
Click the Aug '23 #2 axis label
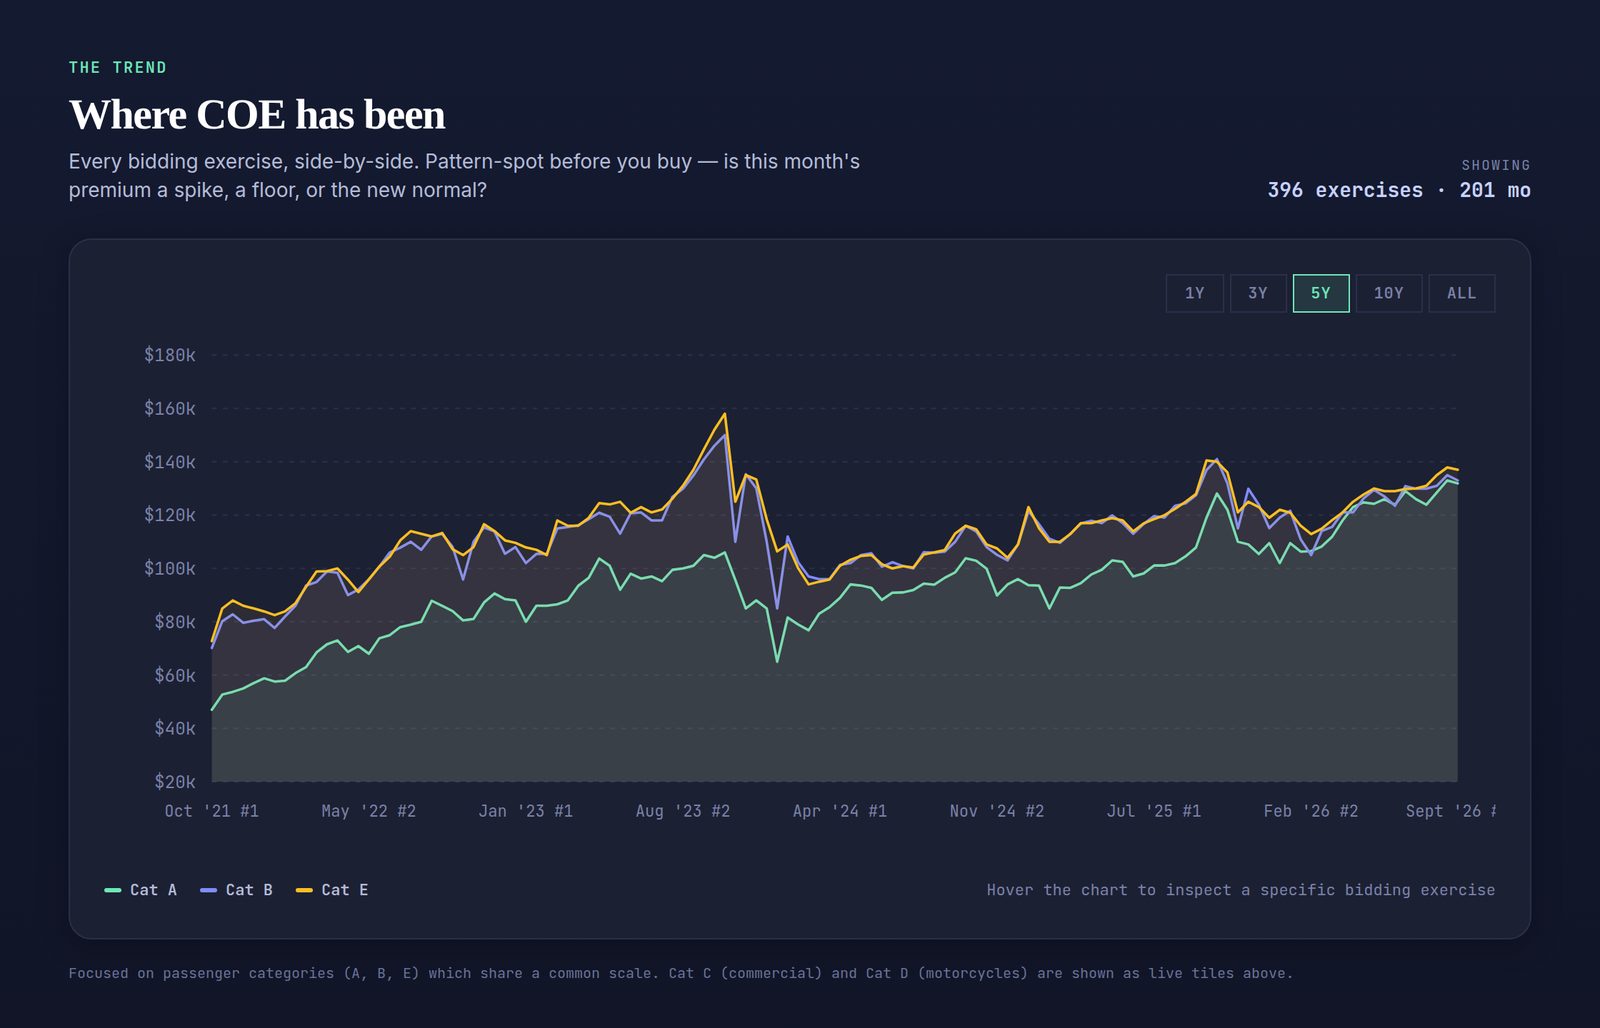point(683,811)
